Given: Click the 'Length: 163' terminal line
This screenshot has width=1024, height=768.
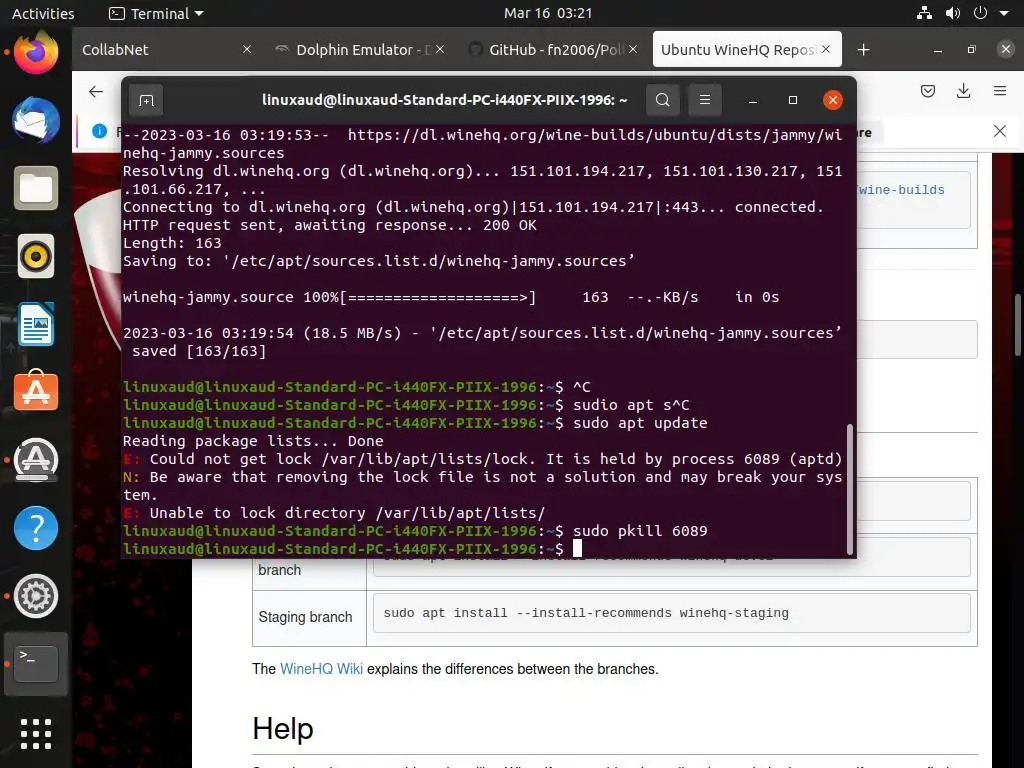Looking at the screenshot, I should tap(172, 243).
